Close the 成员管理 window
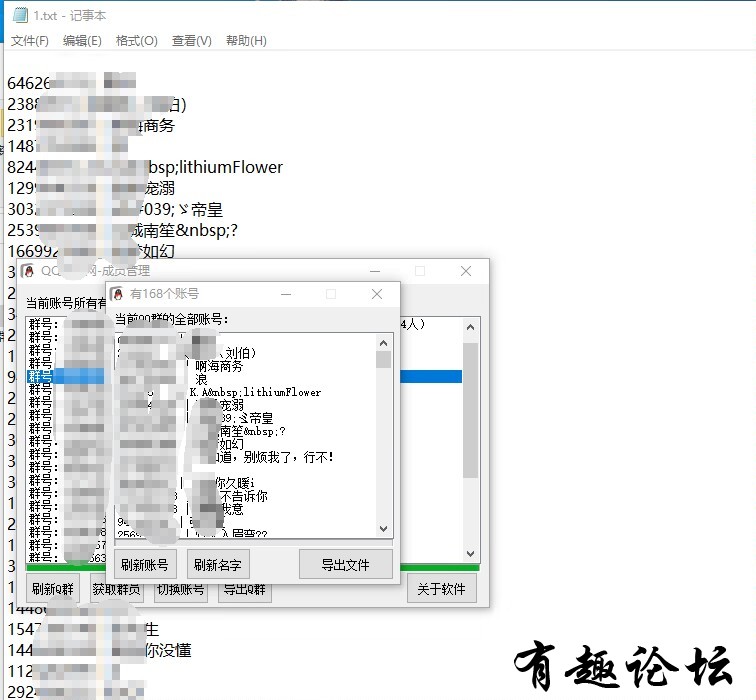Screen dimensions: 756x700 (x=466, y=271)
